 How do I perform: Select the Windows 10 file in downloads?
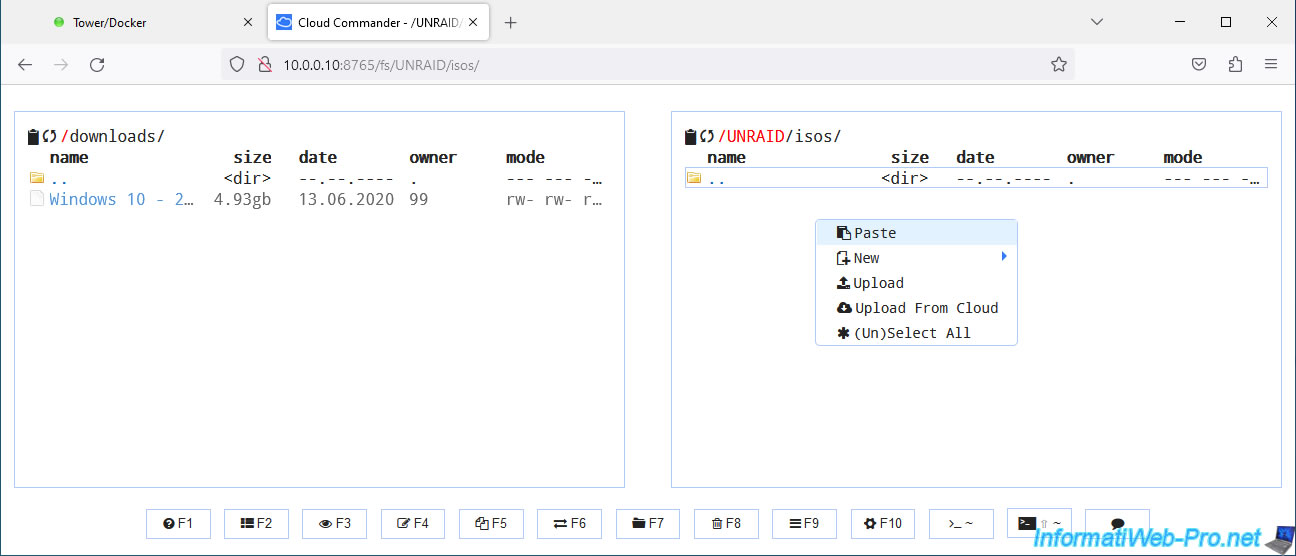pyautogui.click(x=121, y=199)
